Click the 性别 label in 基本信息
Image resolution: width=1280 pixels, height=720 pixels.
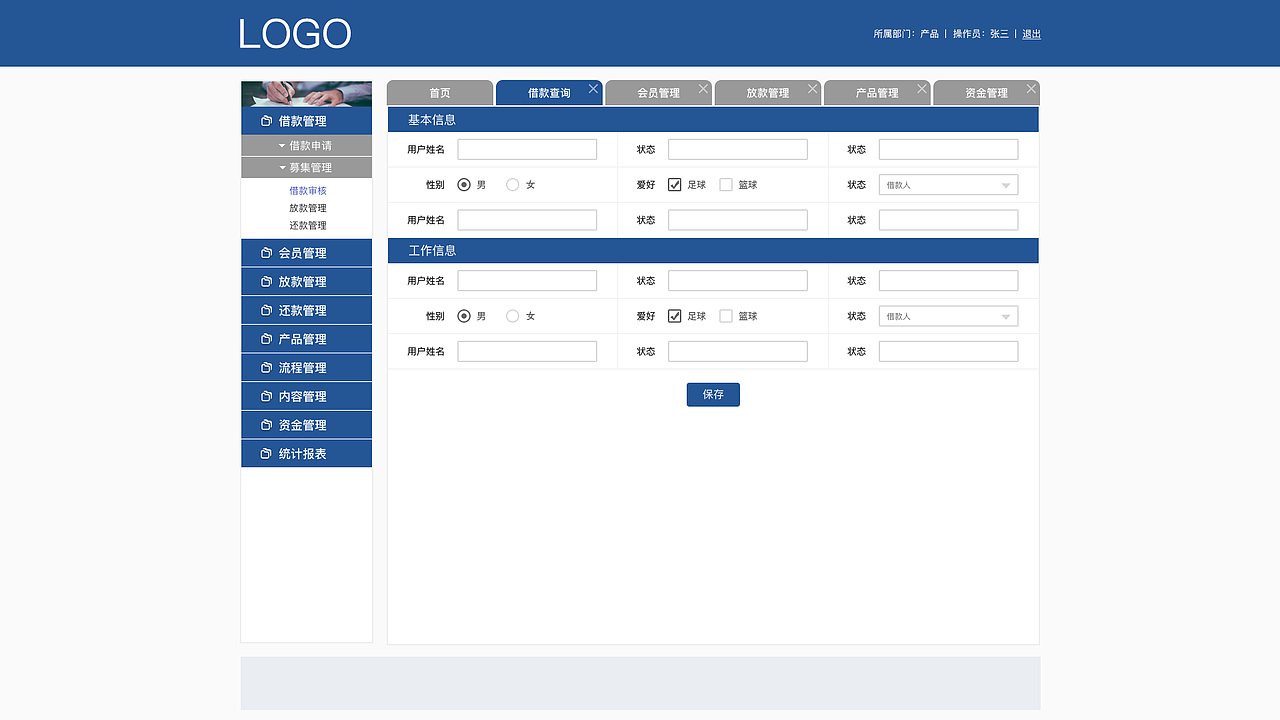click(435, 185)
